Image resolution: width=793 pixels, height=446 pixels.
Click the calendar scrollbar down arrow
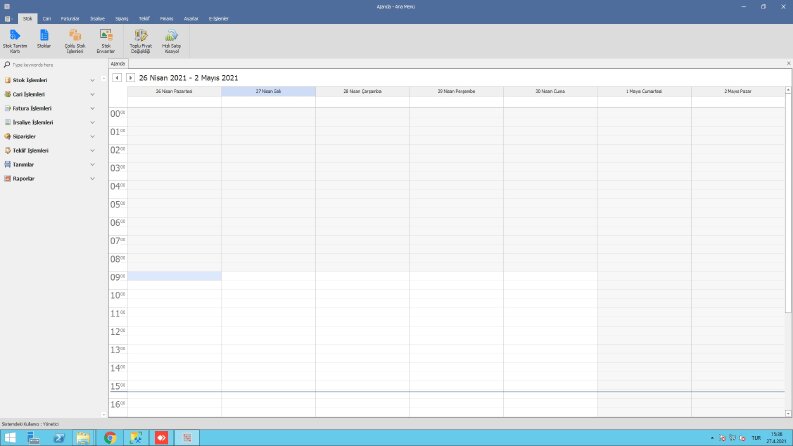(x=788, y=414)
